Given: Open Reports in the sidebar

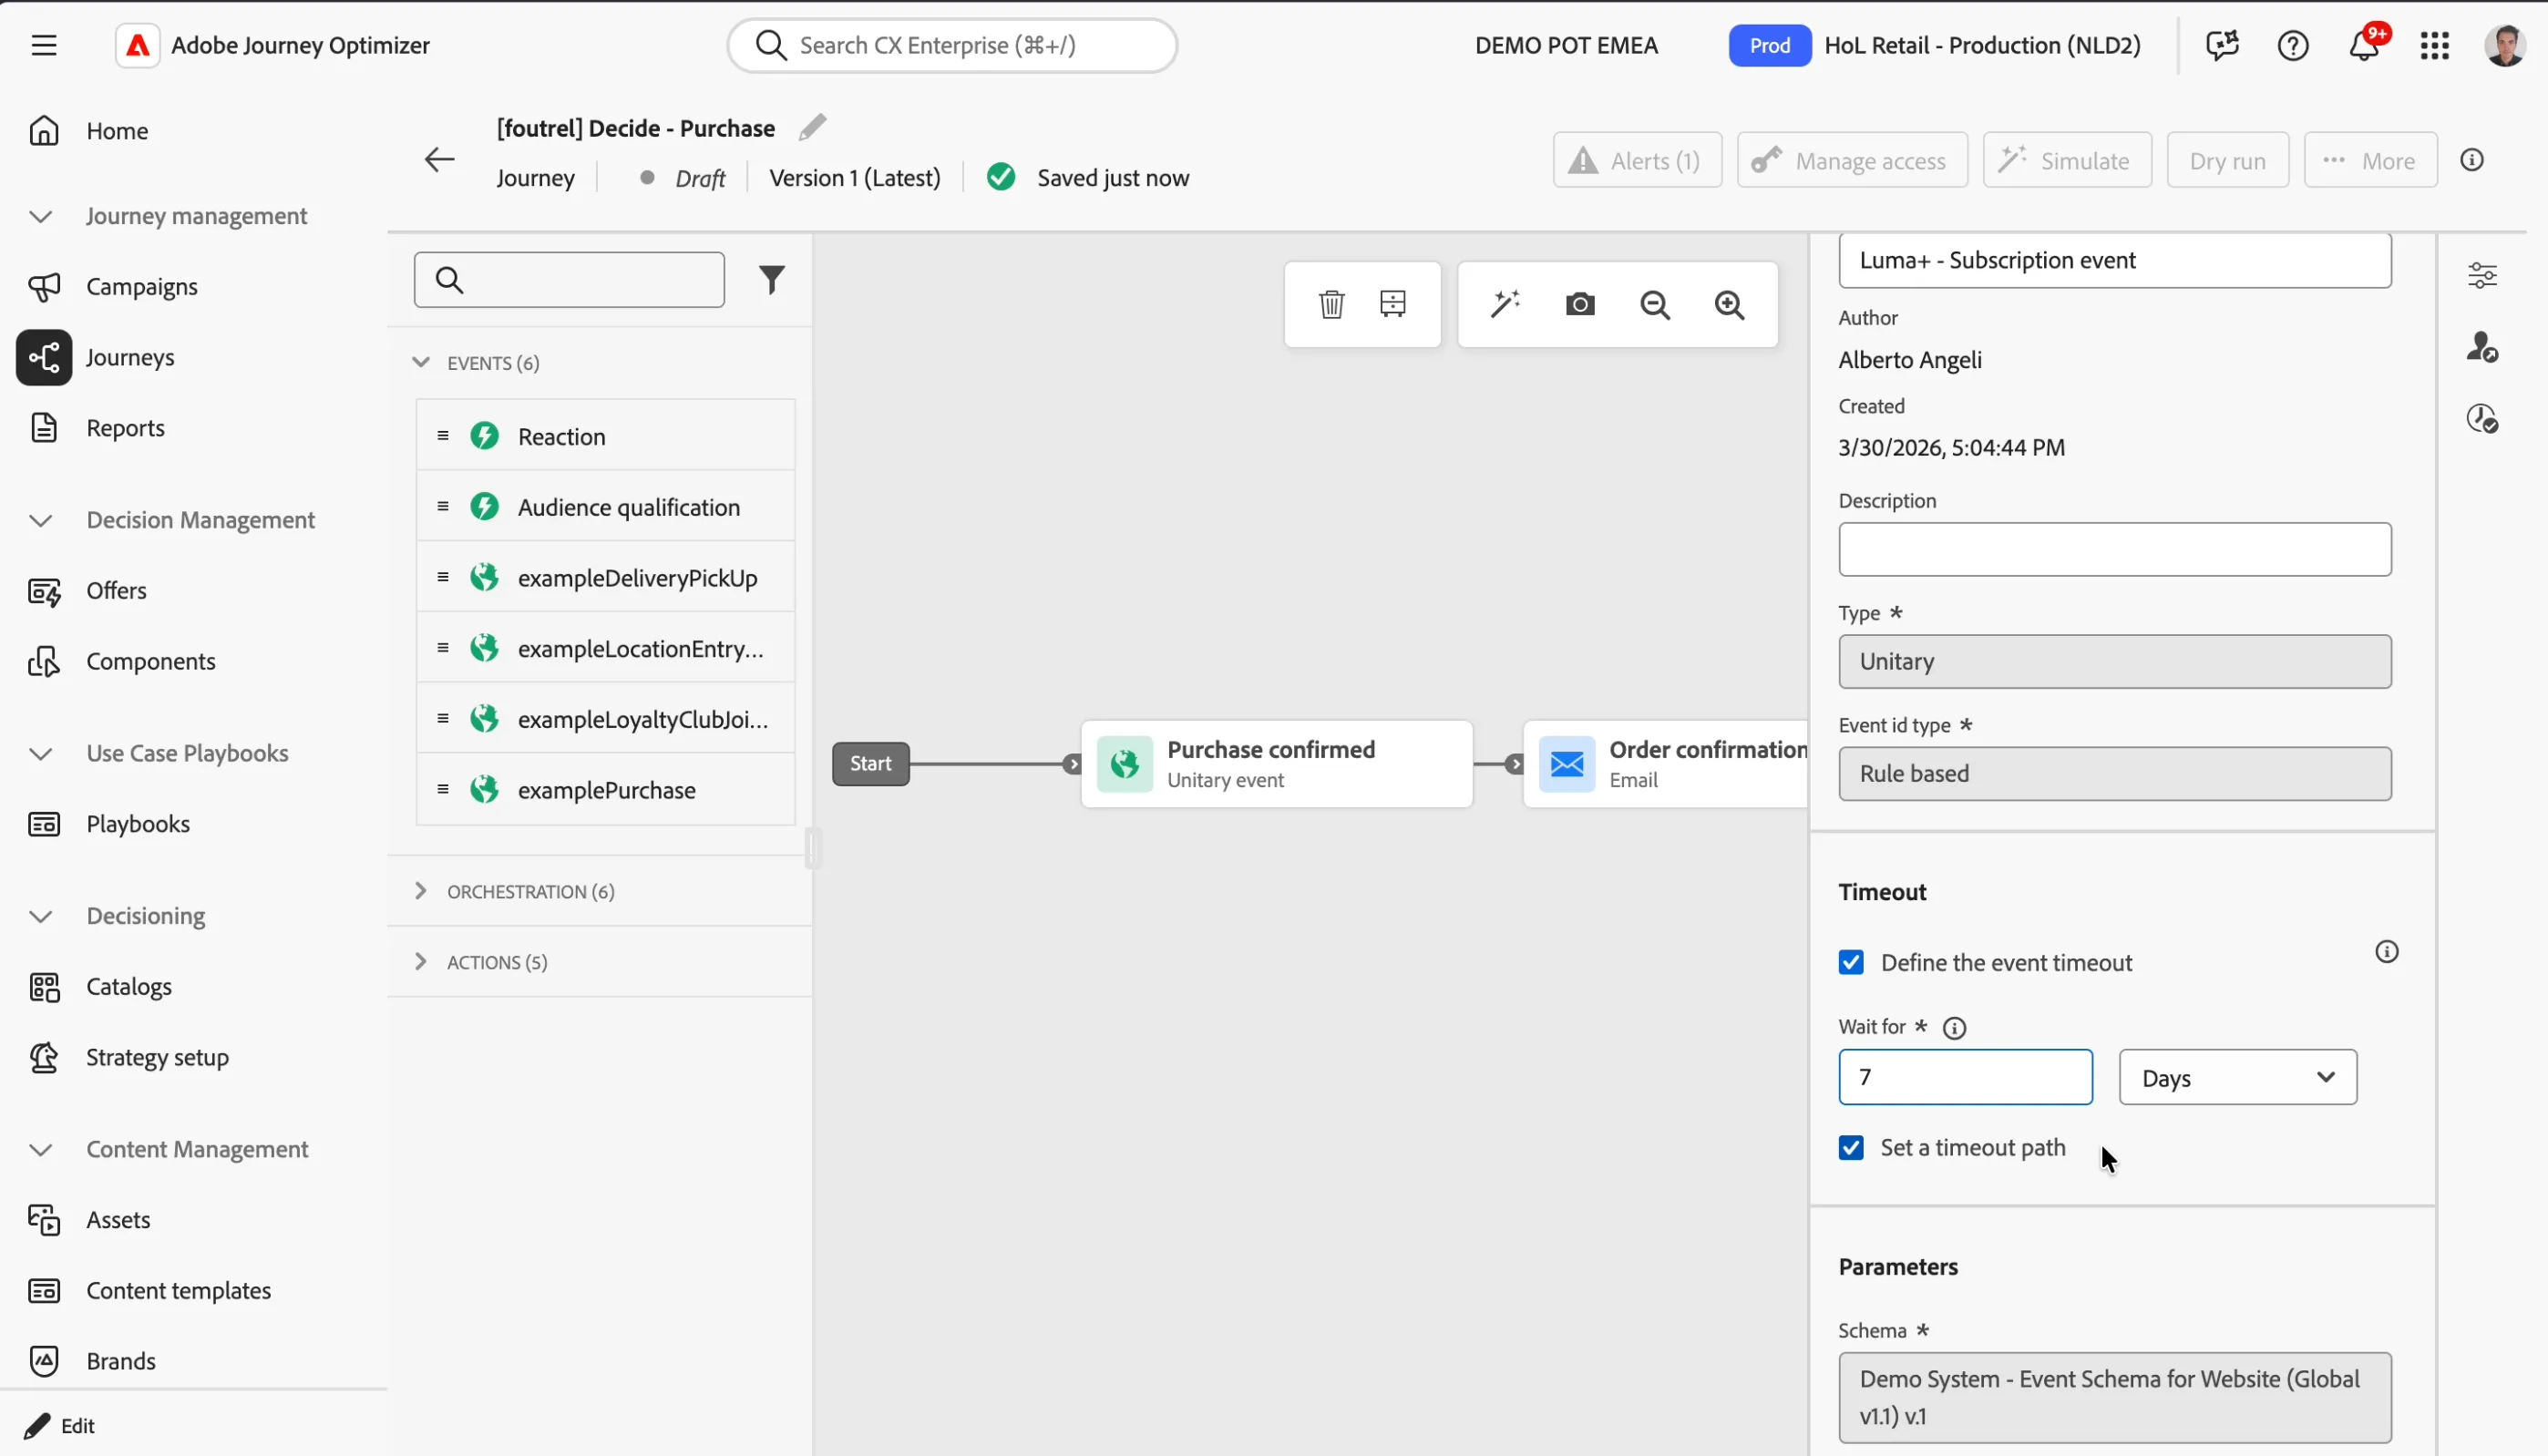Looking at the screenshot, I should point(125,428).
